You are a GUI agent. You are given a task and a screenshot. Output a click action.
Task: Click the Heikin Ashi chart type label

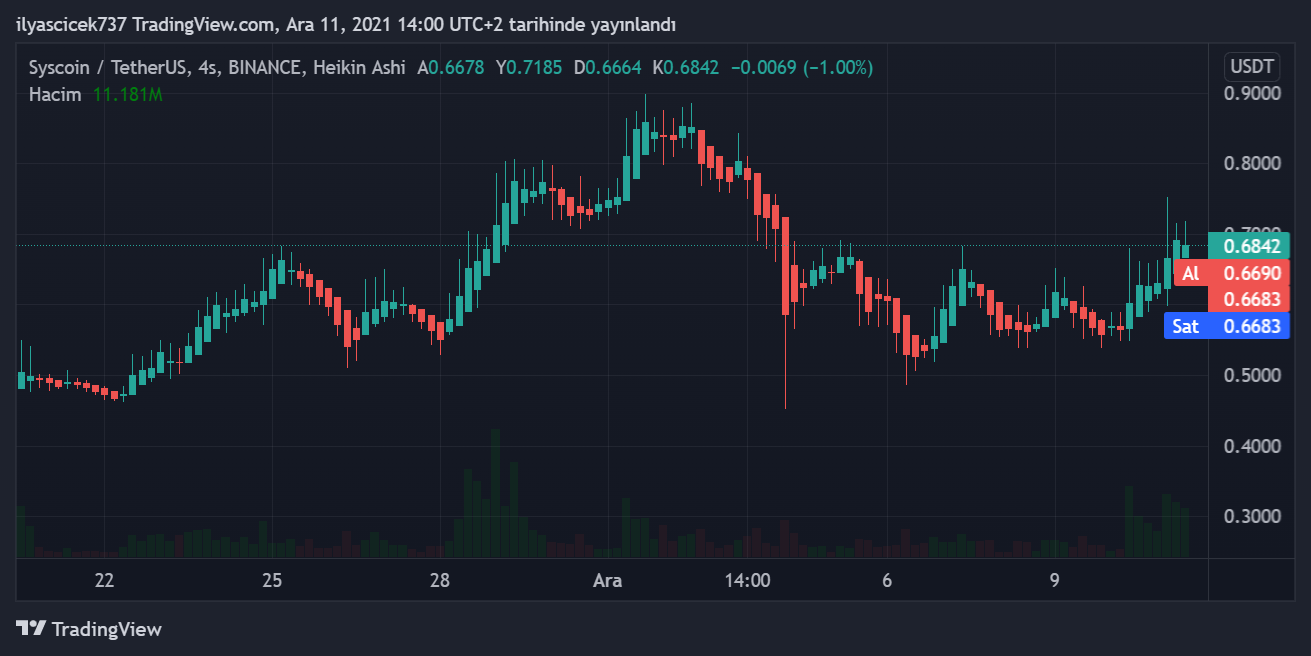pos(359,68)
